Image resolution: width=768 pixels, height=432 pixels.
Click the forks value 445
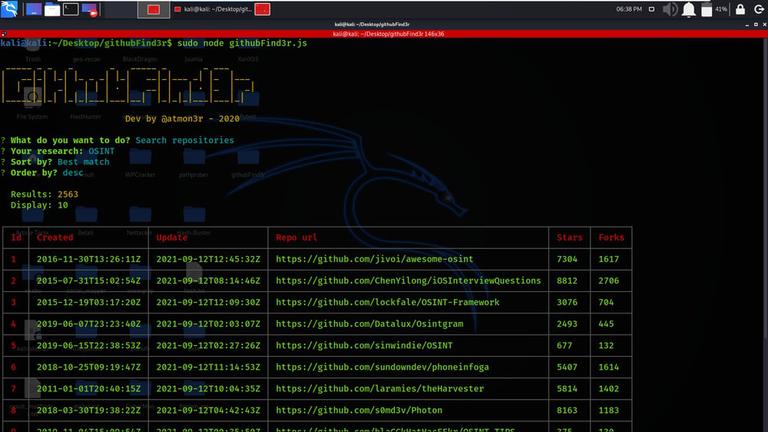click(x=606, y=323)
